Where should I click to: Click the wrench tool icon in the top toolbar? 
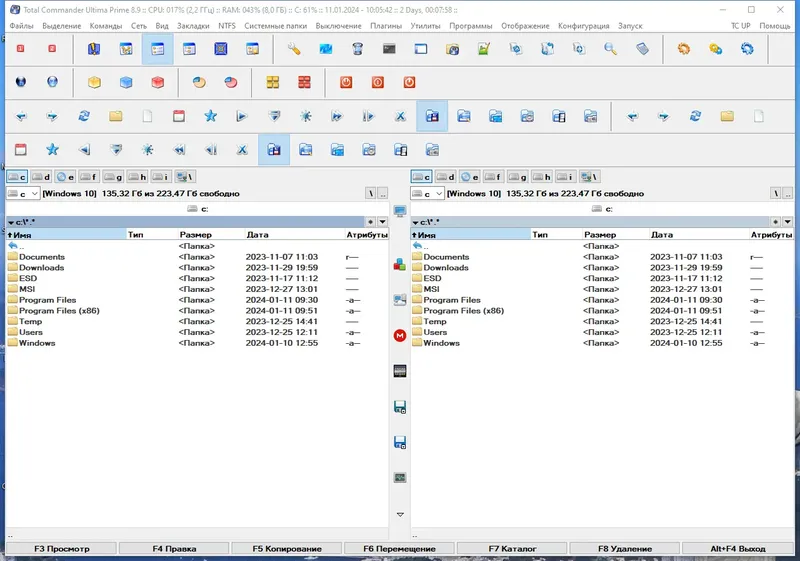(x=294, y=49)
